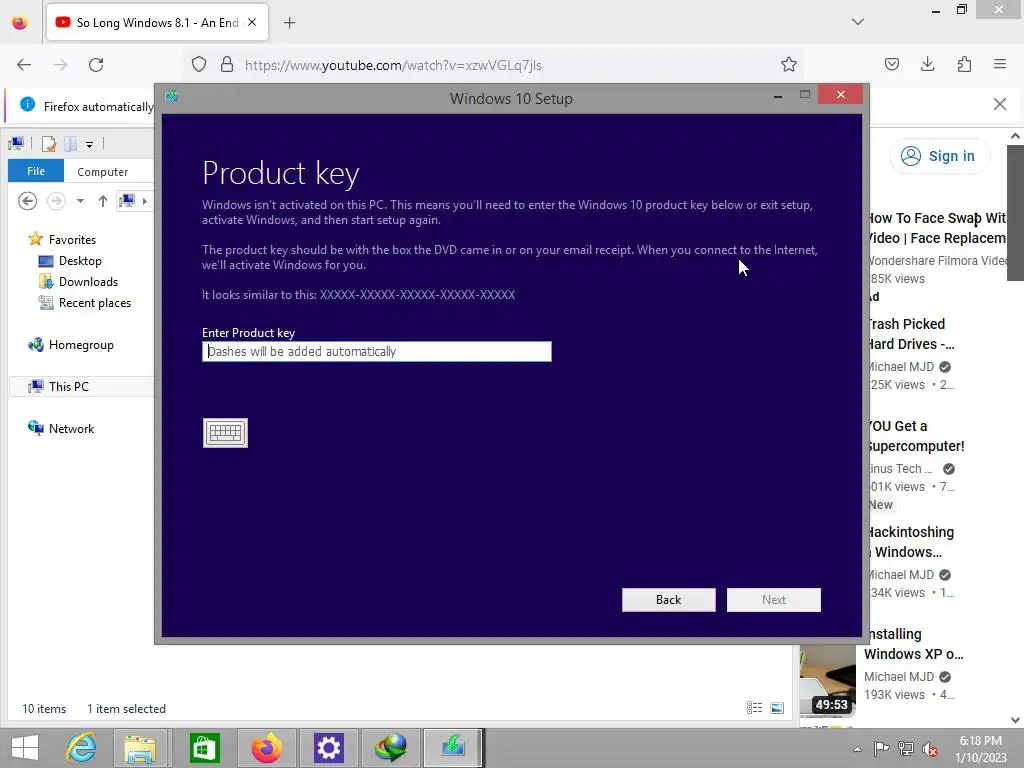Open Firefox extensions icon
Screen dimensions: 1024x768
coord(964,64)
